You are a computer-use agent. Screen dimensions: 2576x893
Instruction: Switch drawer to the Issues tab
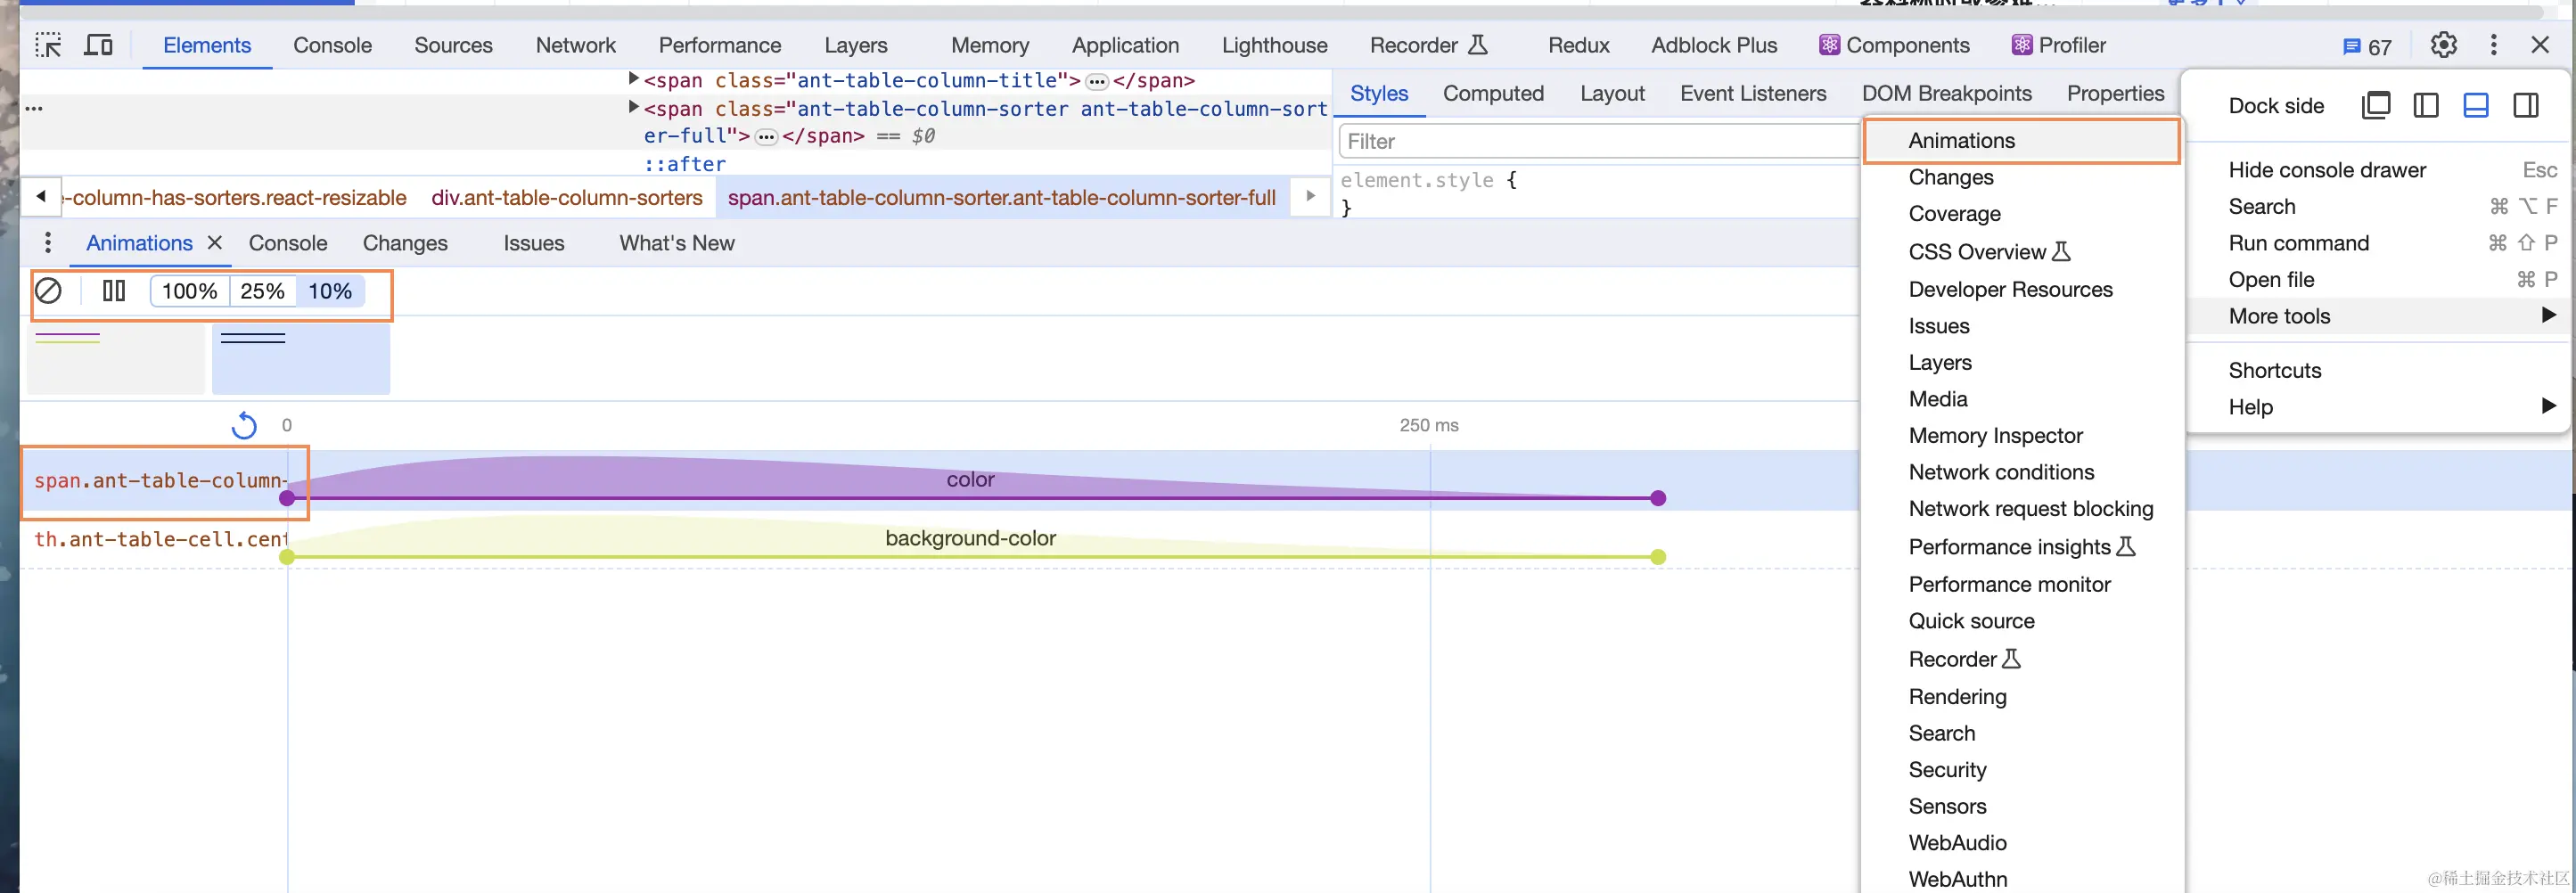(x=534, y=243)
